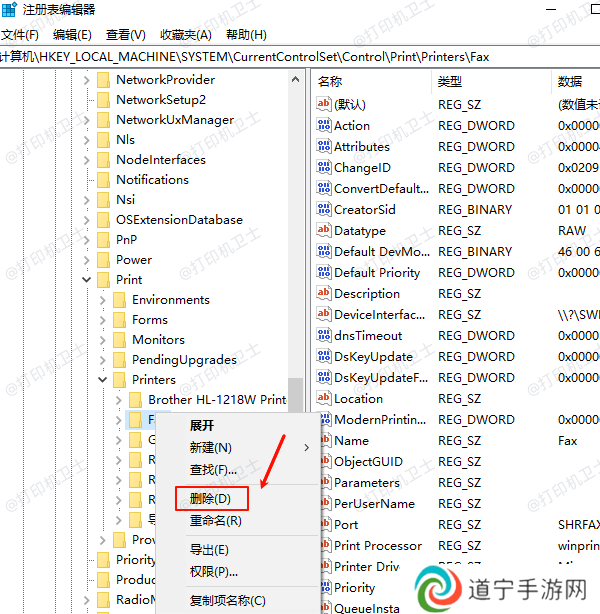Click the string icon beside Location
Image resolution: width=600 pixels, height=614 pixels.
point(324,398)
